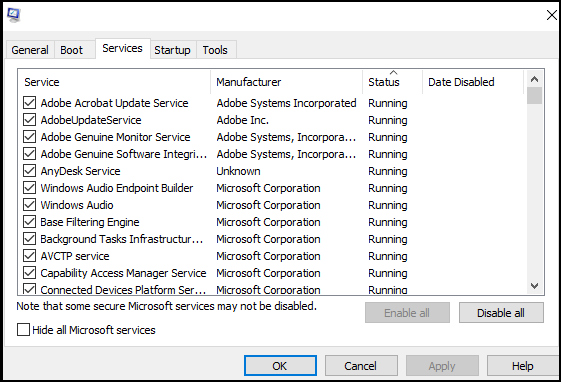
Task: Disable AnyDesk Service checkbox
Action: [x=29, y=171]
